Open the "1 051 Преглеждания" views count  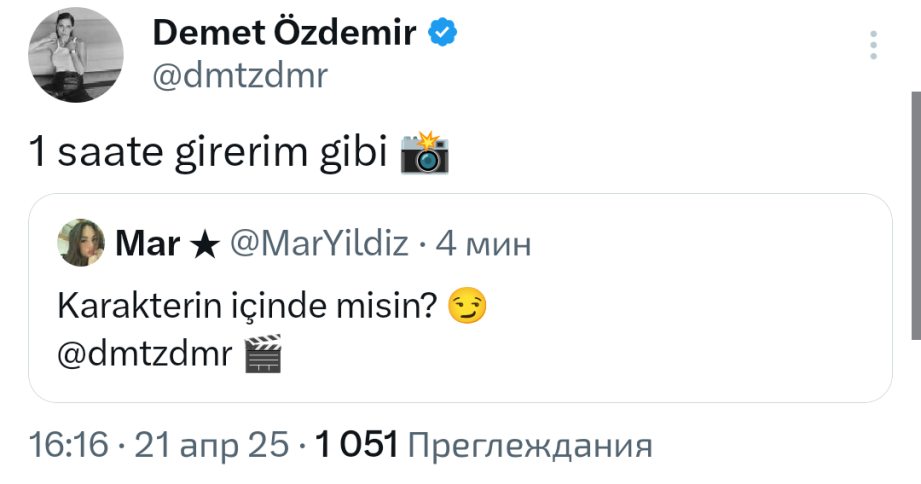pyautogui.click(x=483, y=444)
